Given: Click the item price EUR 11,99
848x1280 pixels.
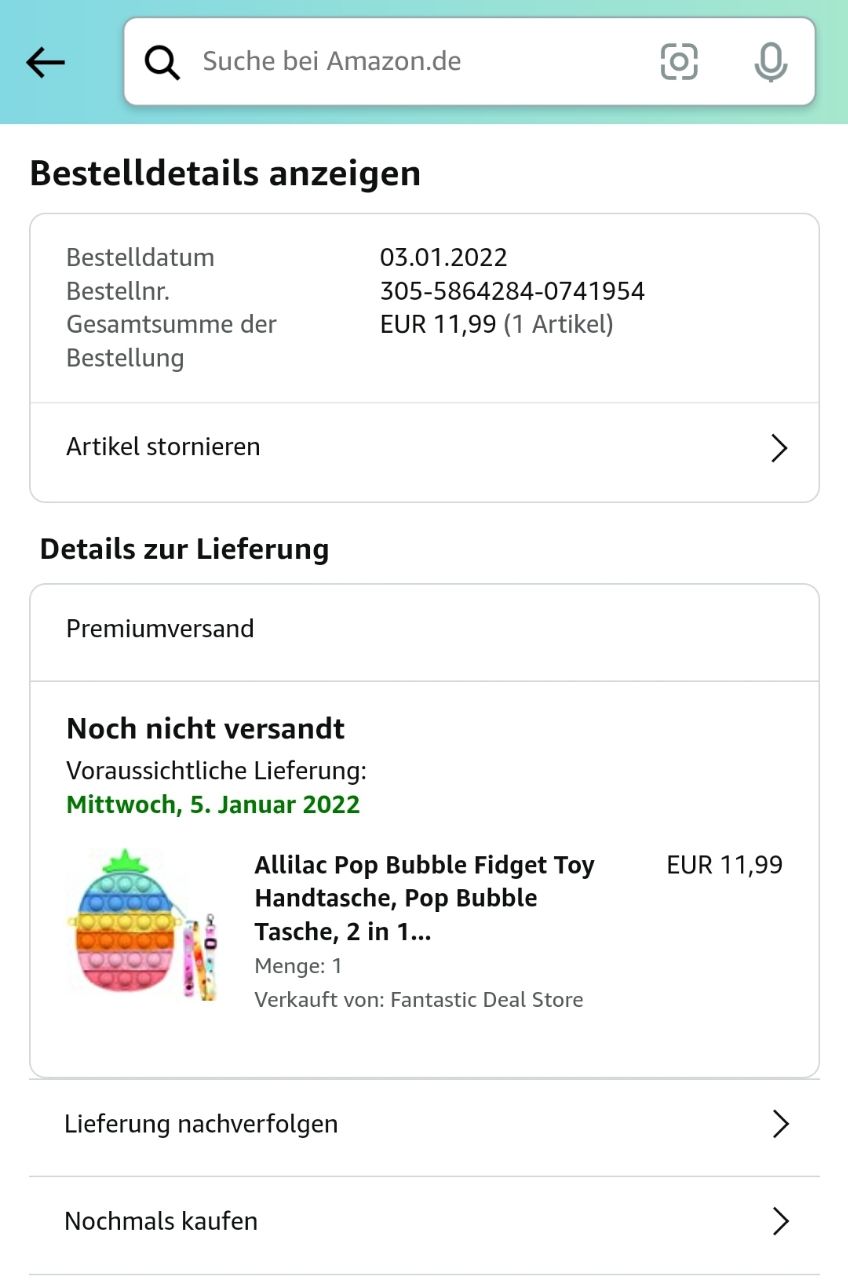Looking at the screenshot, I should pyautogui.click(x=724, y=865).
